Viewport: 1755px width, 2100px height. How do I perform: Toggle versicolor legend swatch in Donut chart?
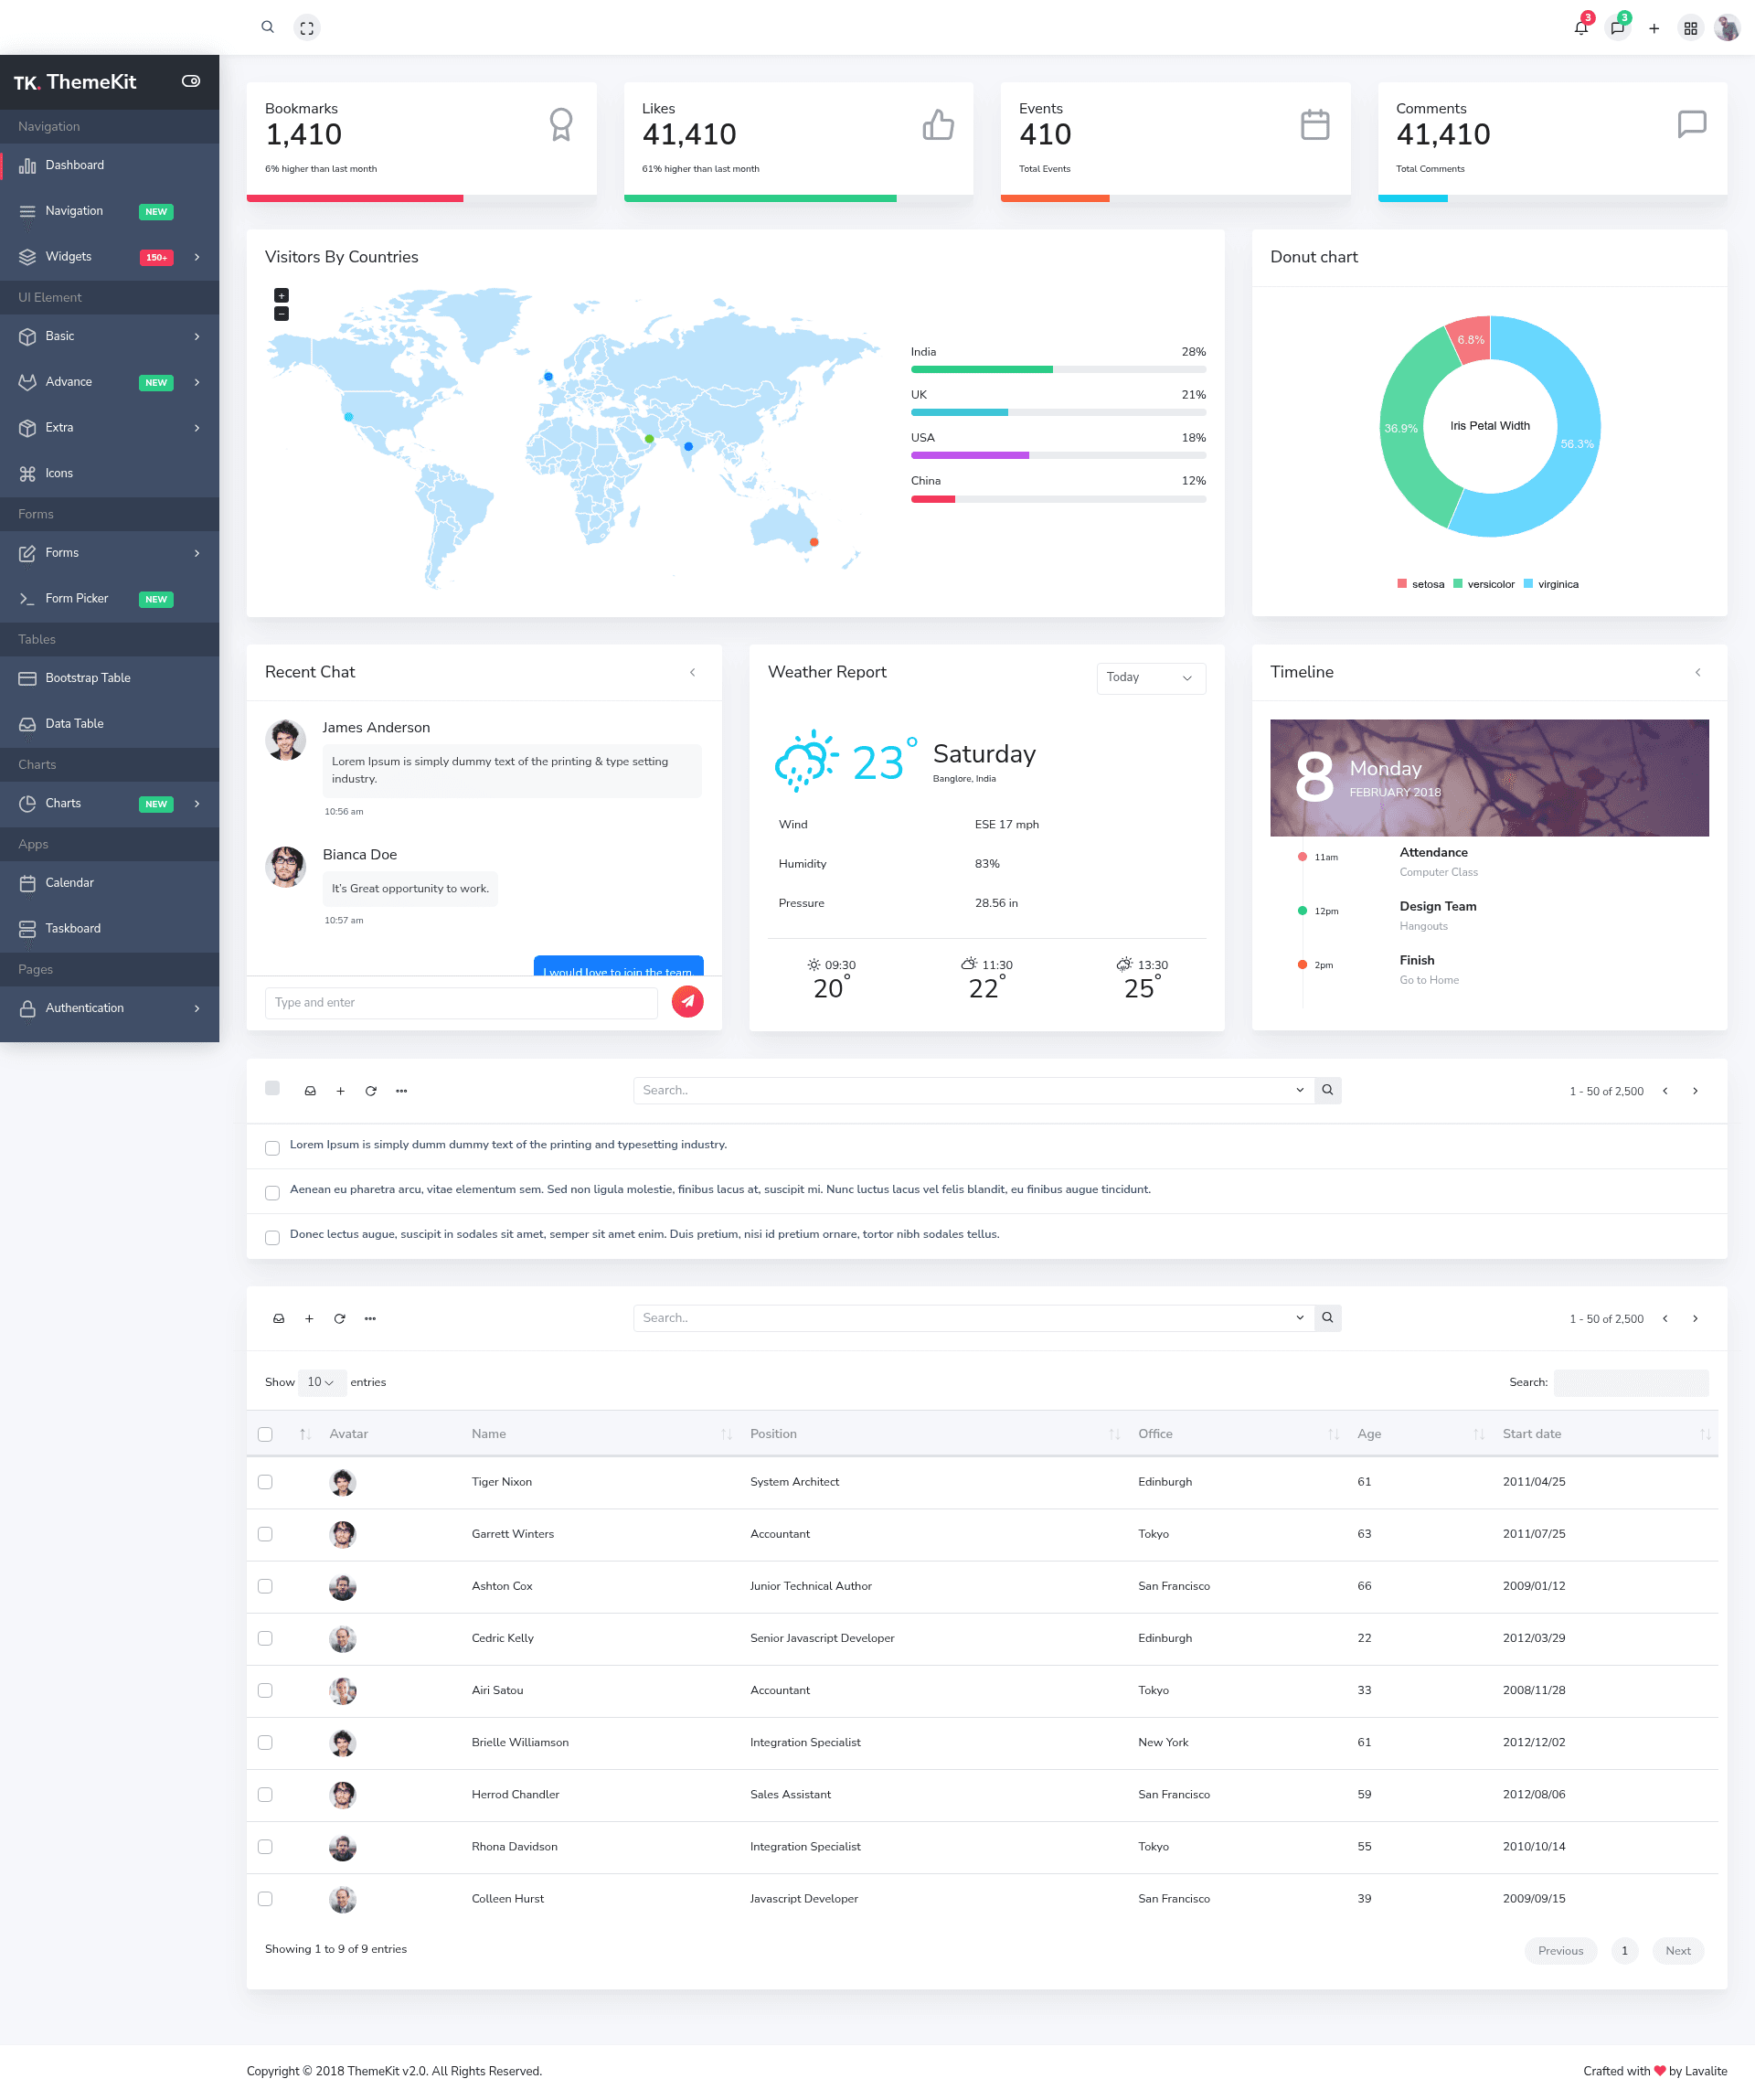point(1458,584)
